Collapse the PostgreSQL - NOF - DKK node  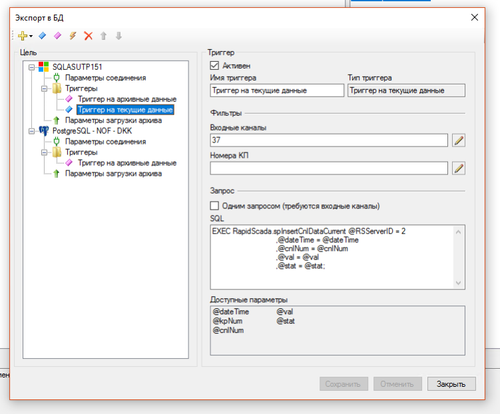pos(32,131)
